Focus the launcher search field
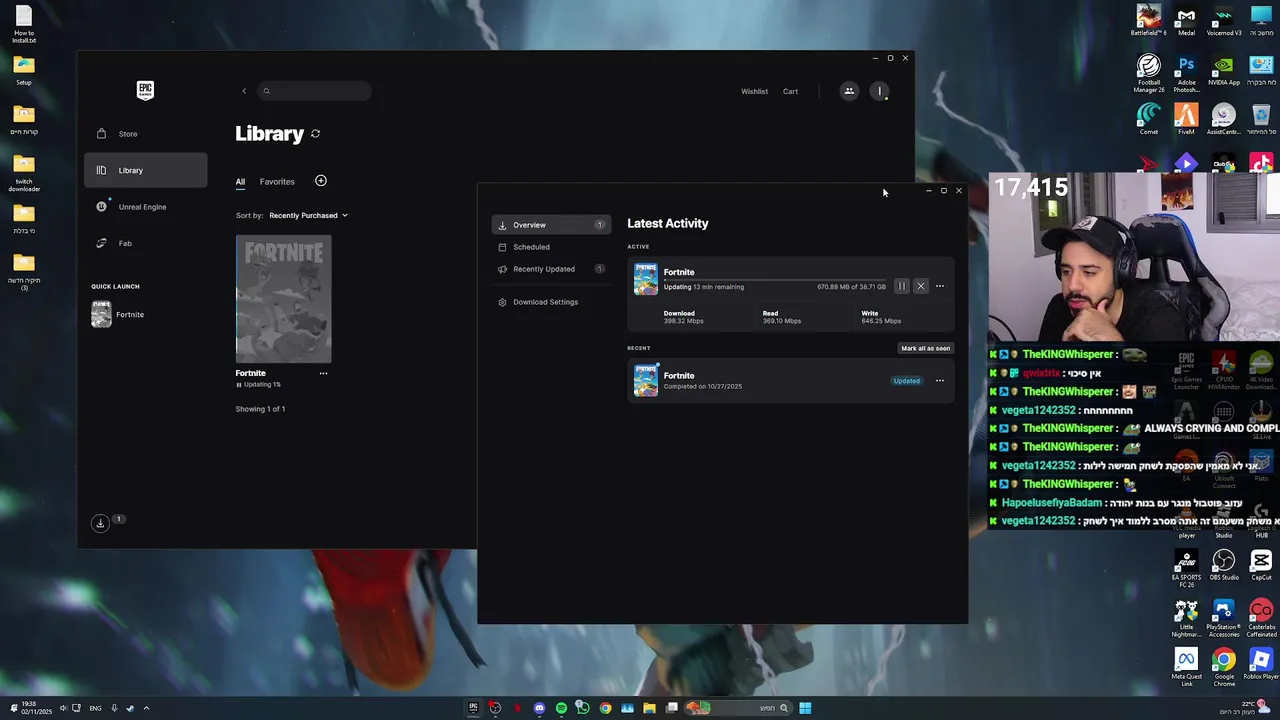The image size is (1280, 720). coord(314,91)
